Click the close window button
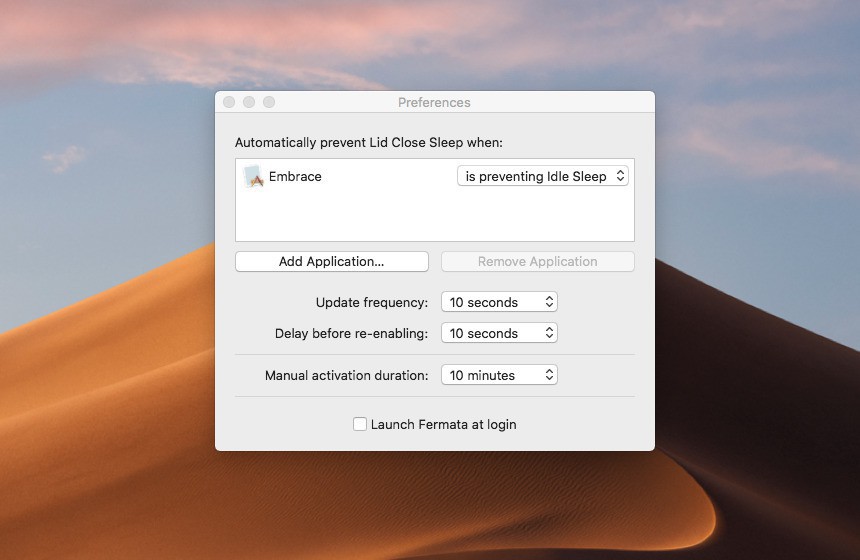The width and height of the screenshot is (860, 560). [x=229, y=102]
